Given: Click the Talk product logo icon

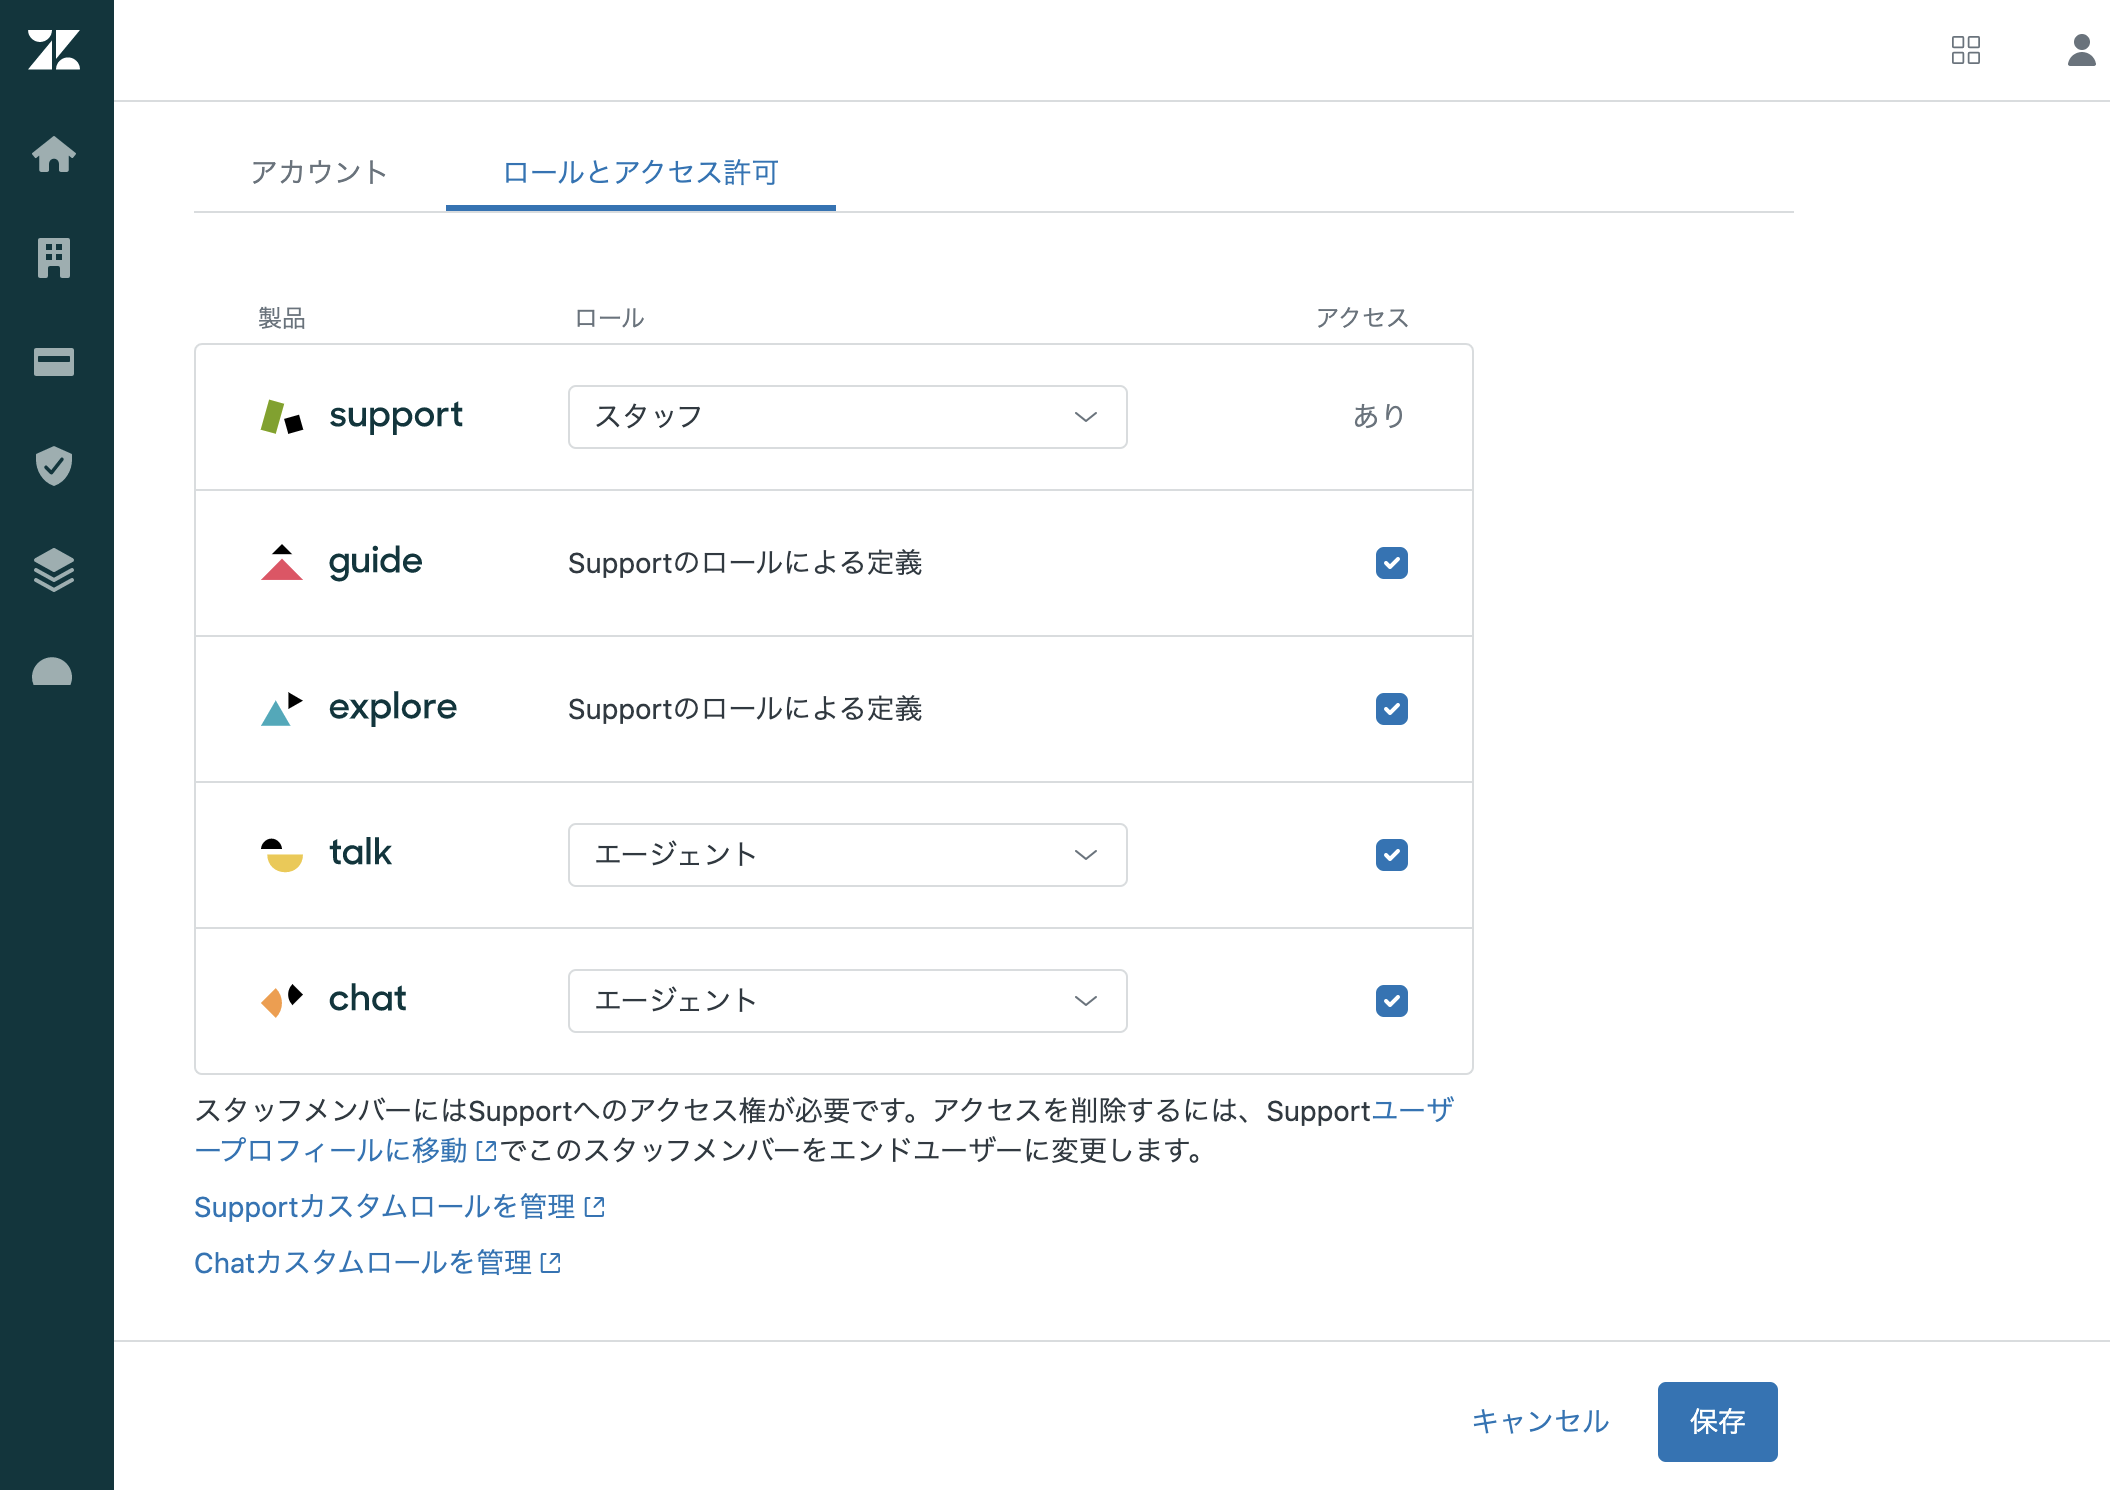Looking at the screenshot, I should (x=282, y=855).
